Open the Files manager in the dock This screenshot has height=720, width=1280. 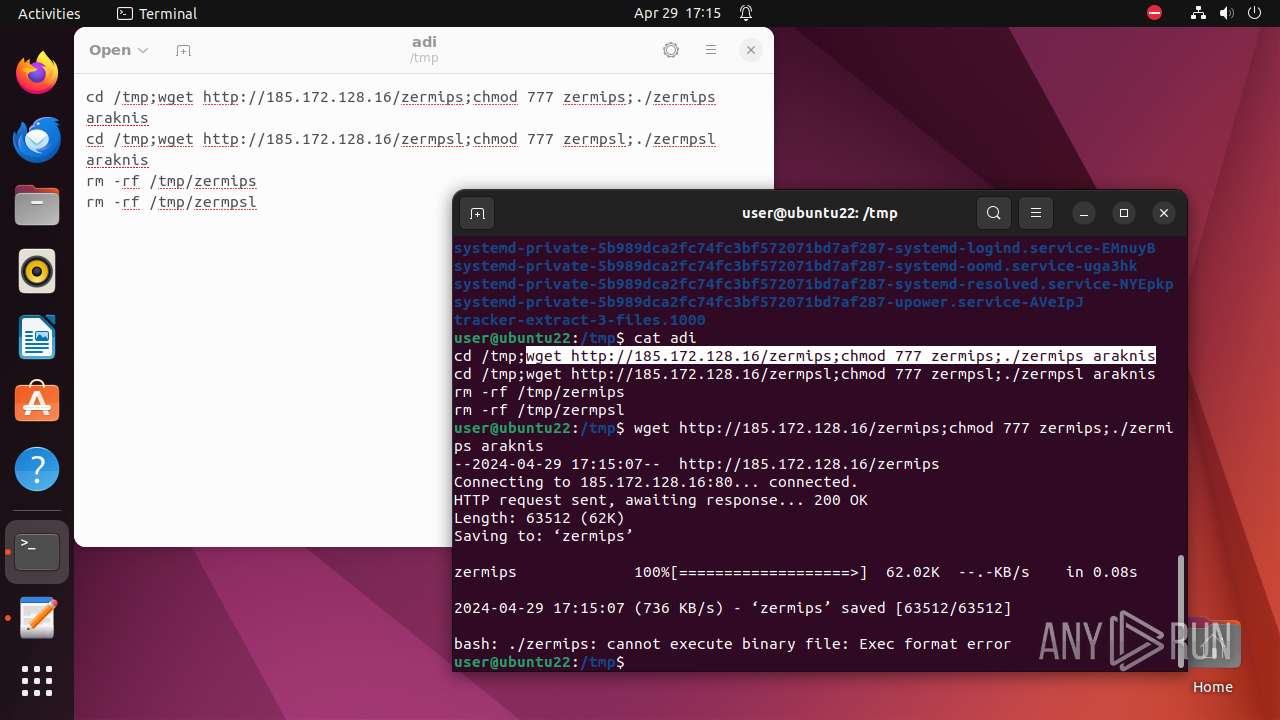click(x=37, y=205)
